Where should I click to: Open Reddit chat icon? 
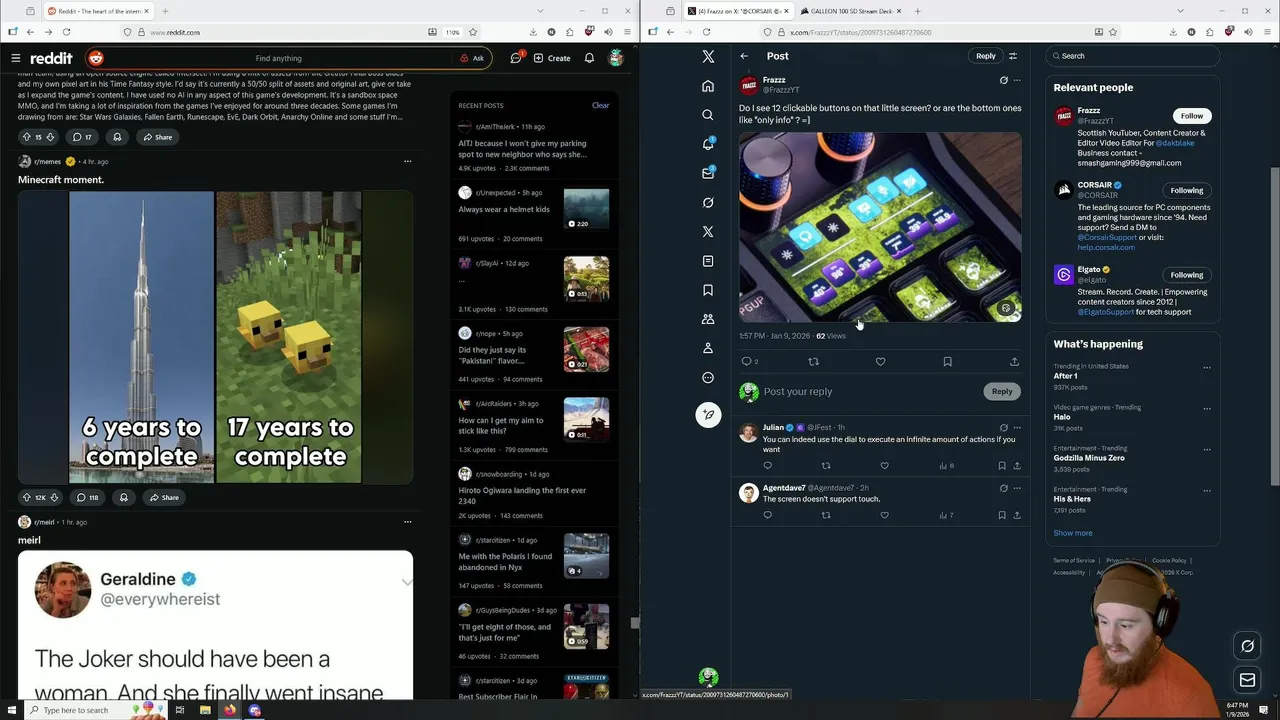(x=516, y=58)
